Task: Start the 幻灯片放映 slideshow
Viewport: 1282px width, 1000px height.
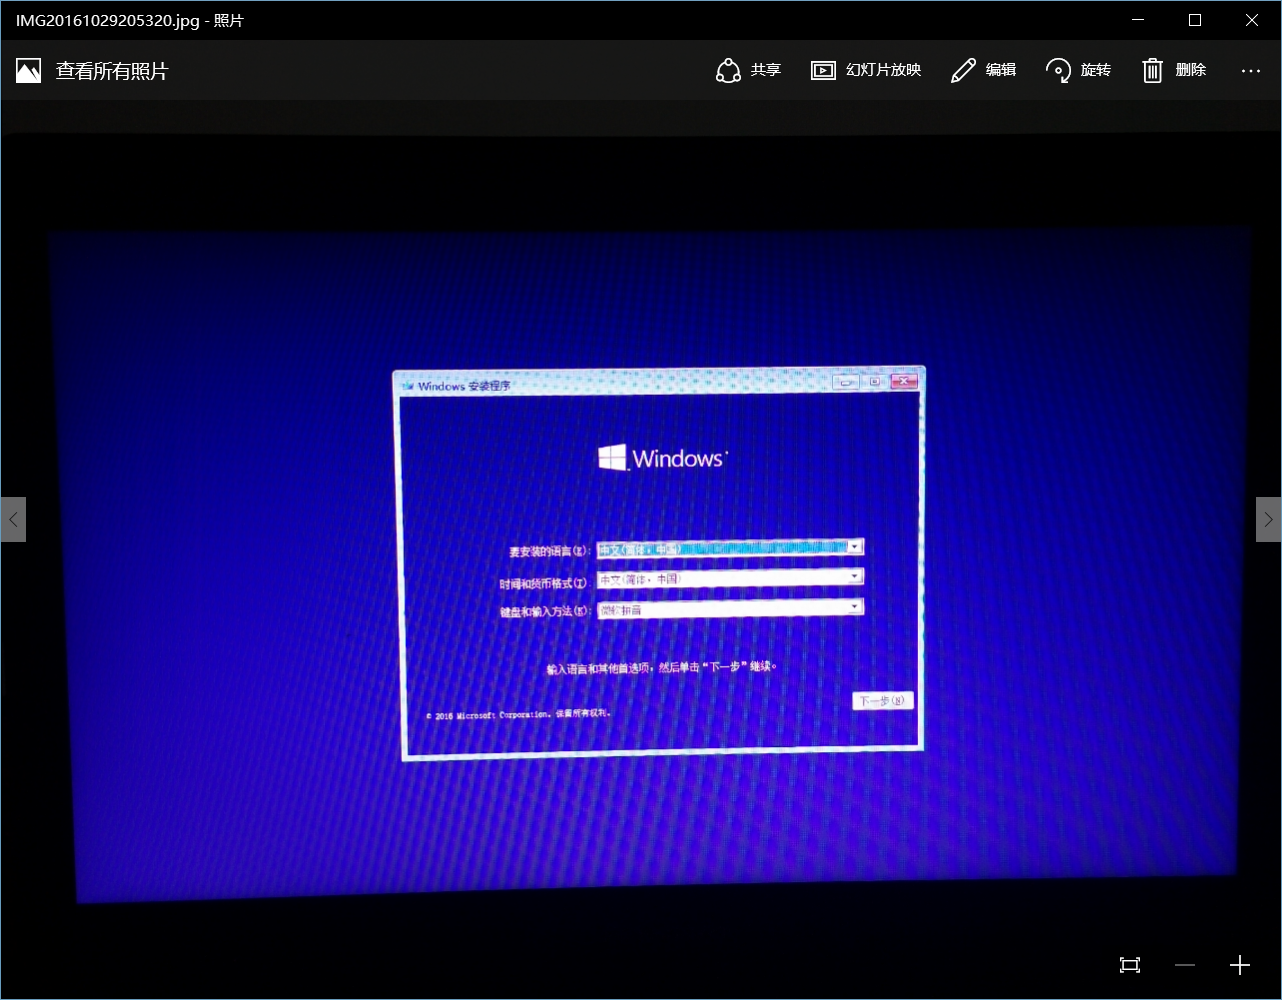Action: (866, 70)
